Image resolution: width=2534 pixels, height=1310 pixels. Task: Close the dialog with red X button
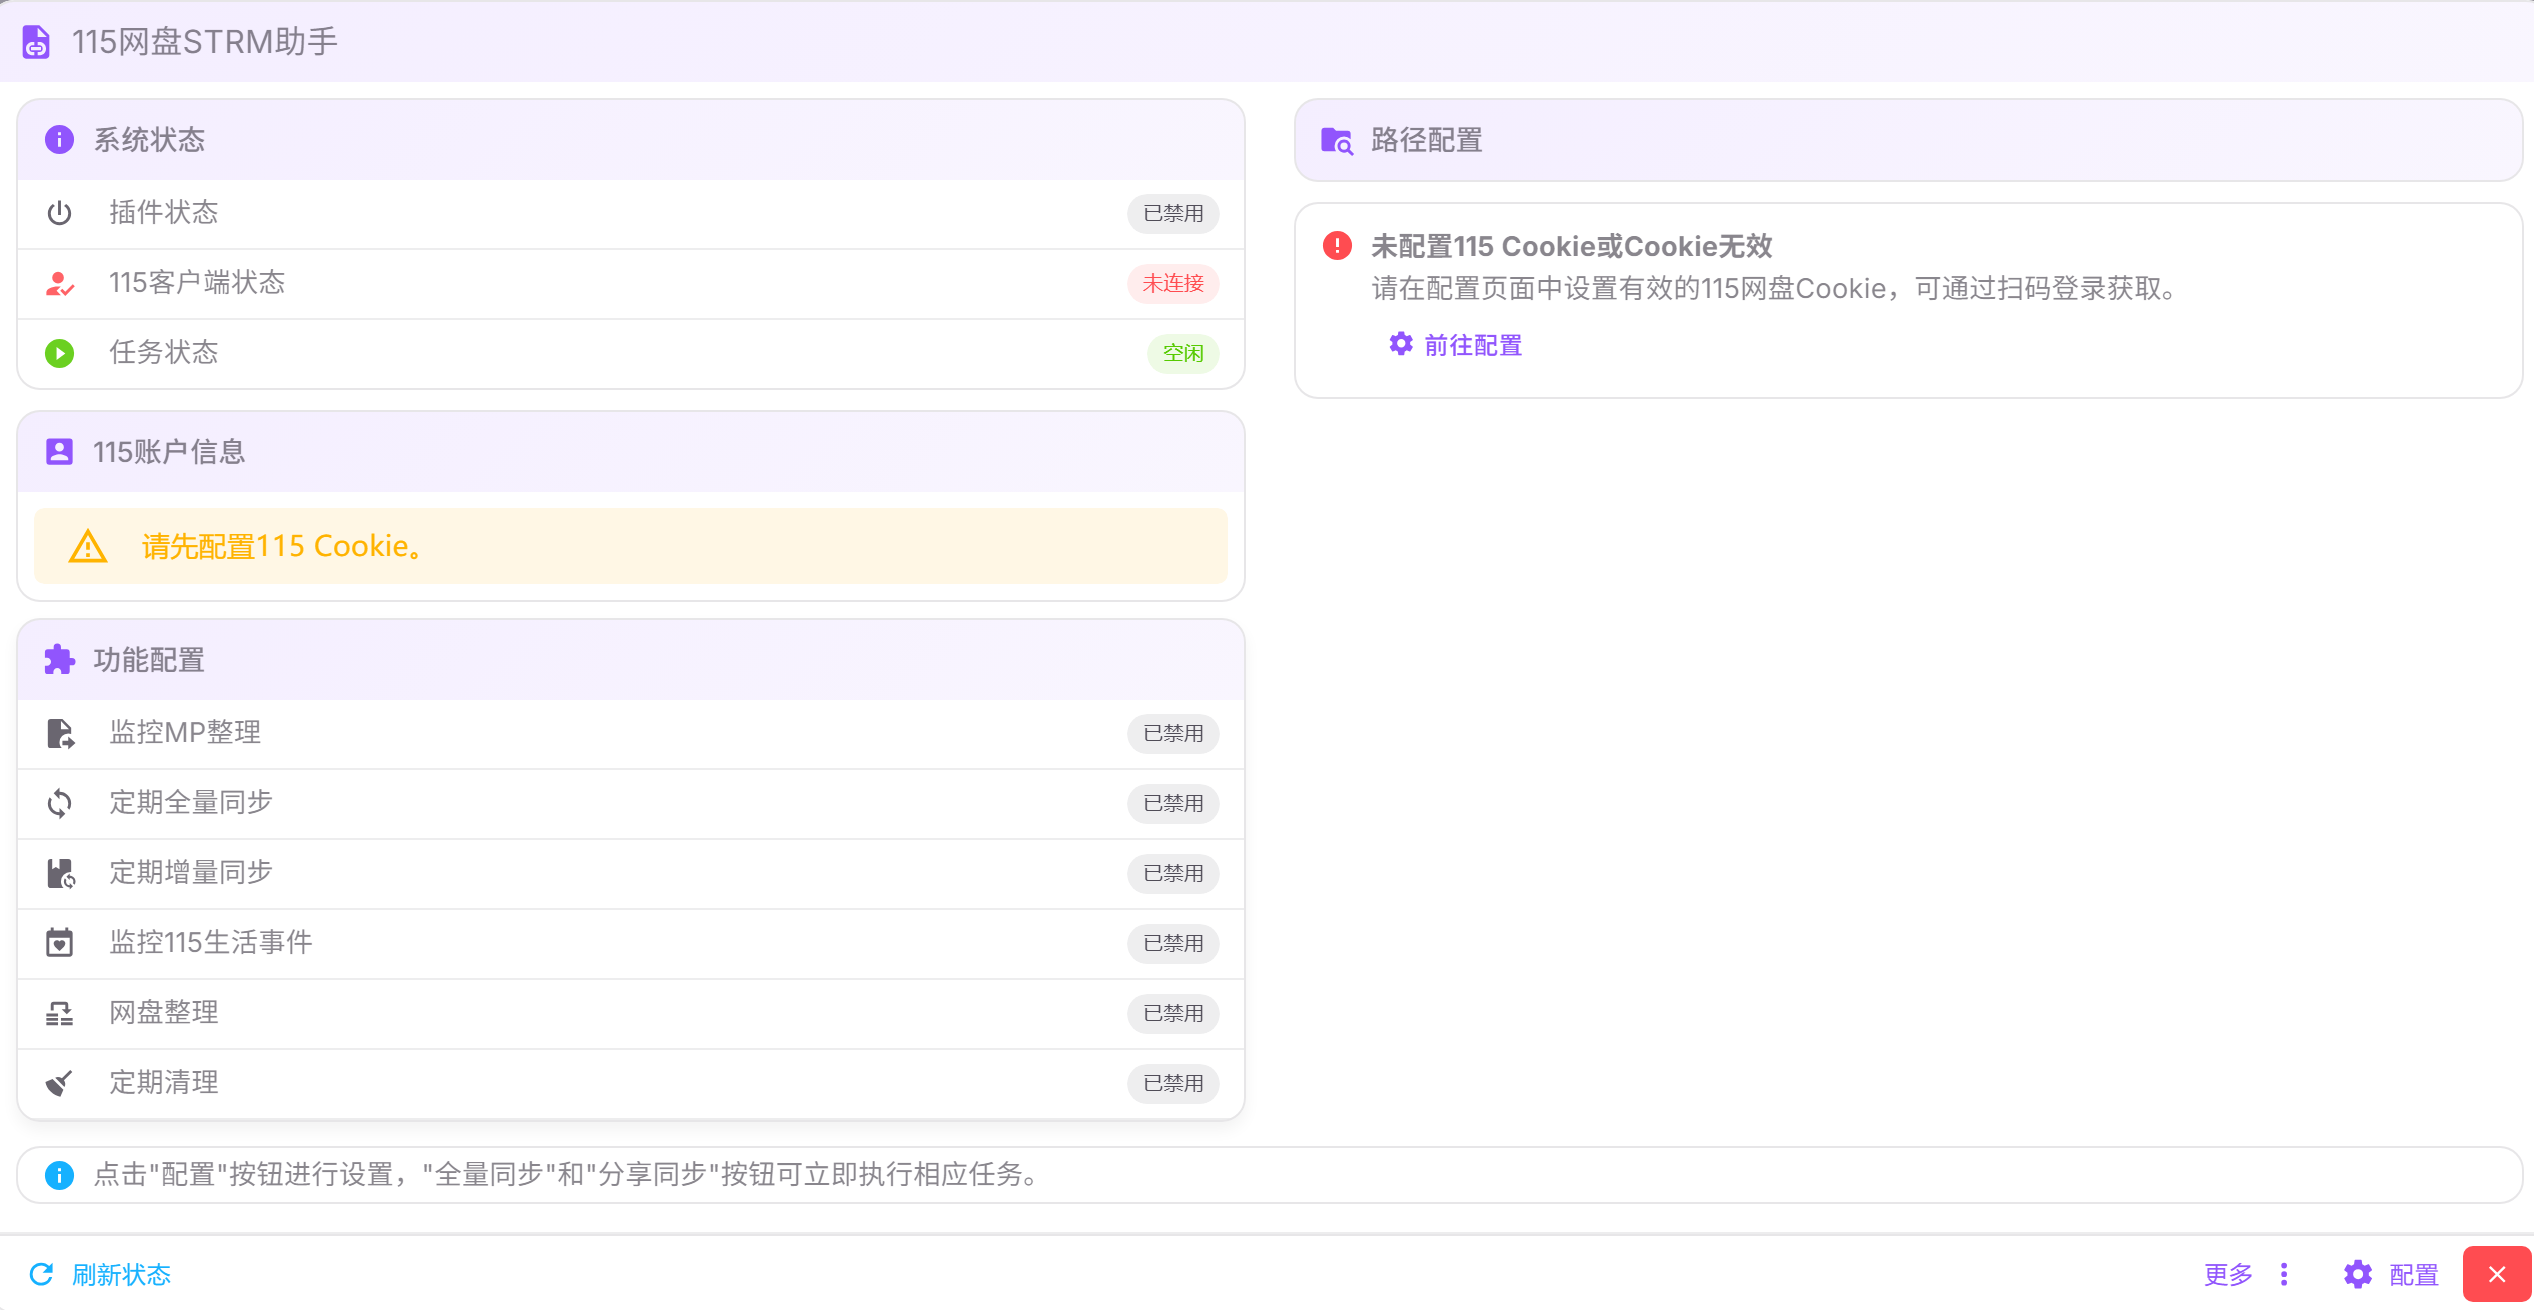pos(2497,1274)
